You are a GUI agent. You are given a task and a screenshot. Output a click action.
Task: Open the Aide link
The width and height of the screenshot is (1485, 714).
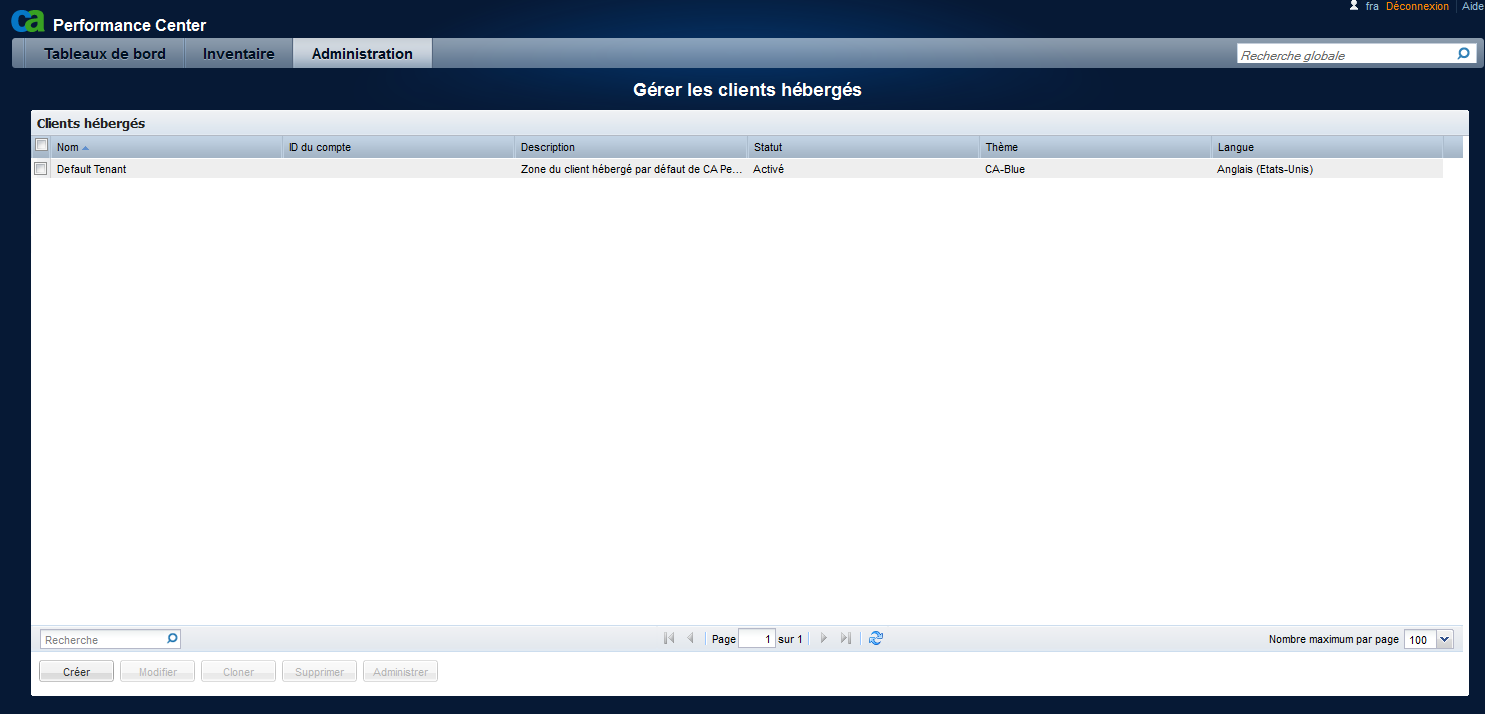pyautogui.click(x=1473, y=6)
